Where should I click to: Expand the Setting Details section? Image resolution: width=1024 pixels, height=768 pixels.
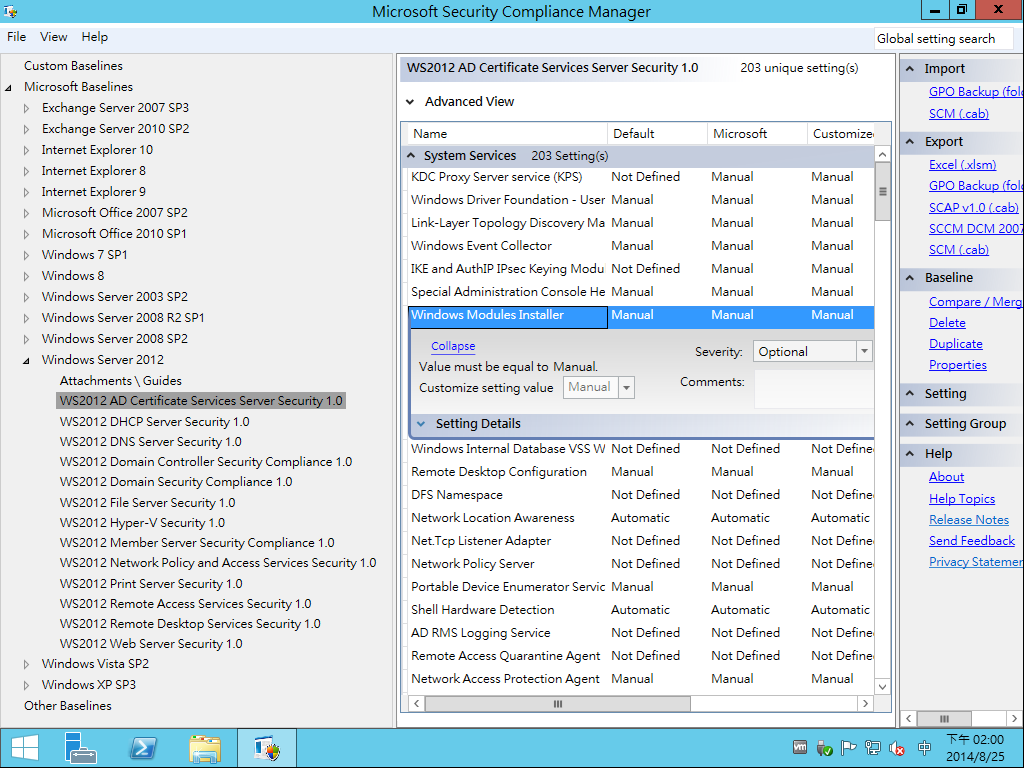tap(421, 424)
